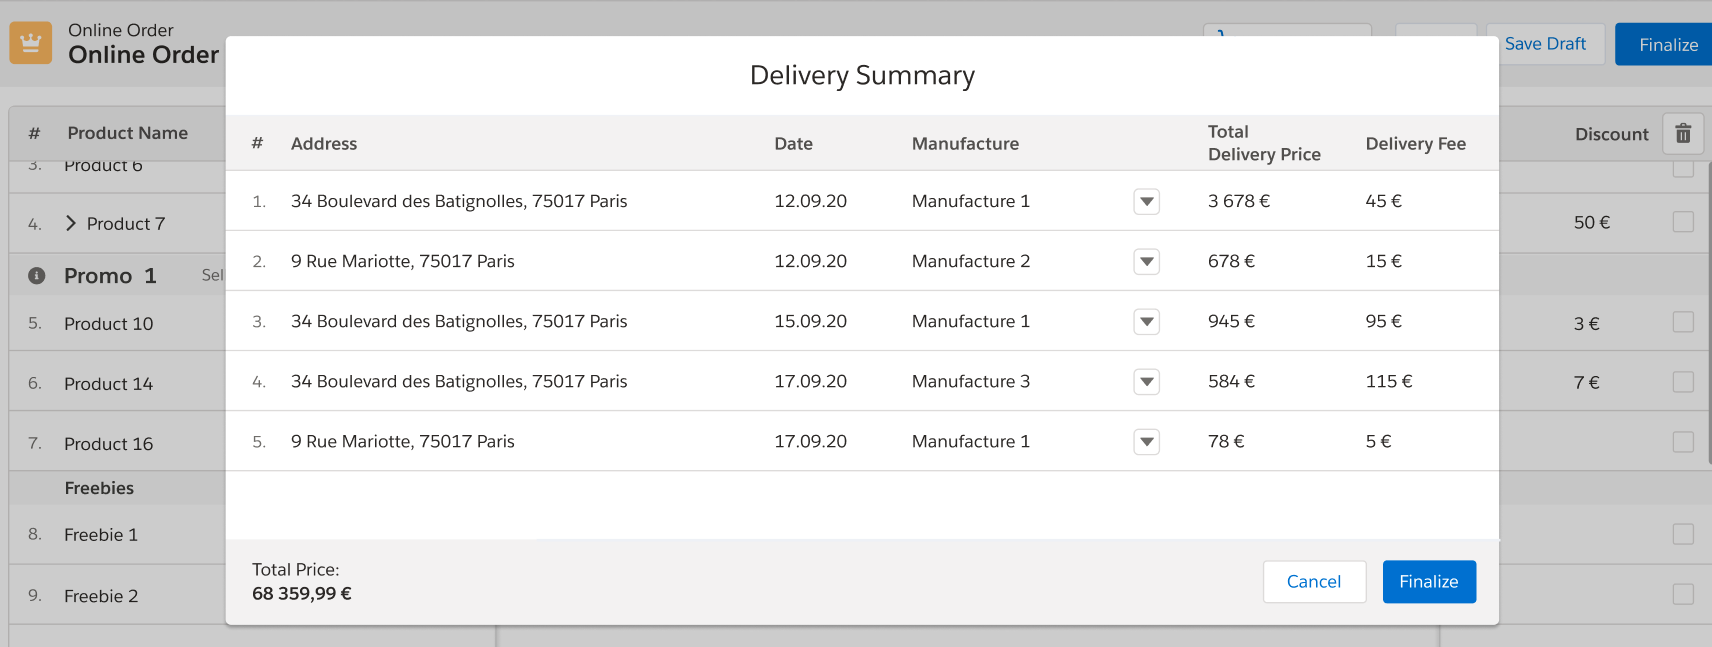Click Finalize in the Delivery Summary footer
The height and width of the screenshot is (647, 1712).
[1429, 581]
